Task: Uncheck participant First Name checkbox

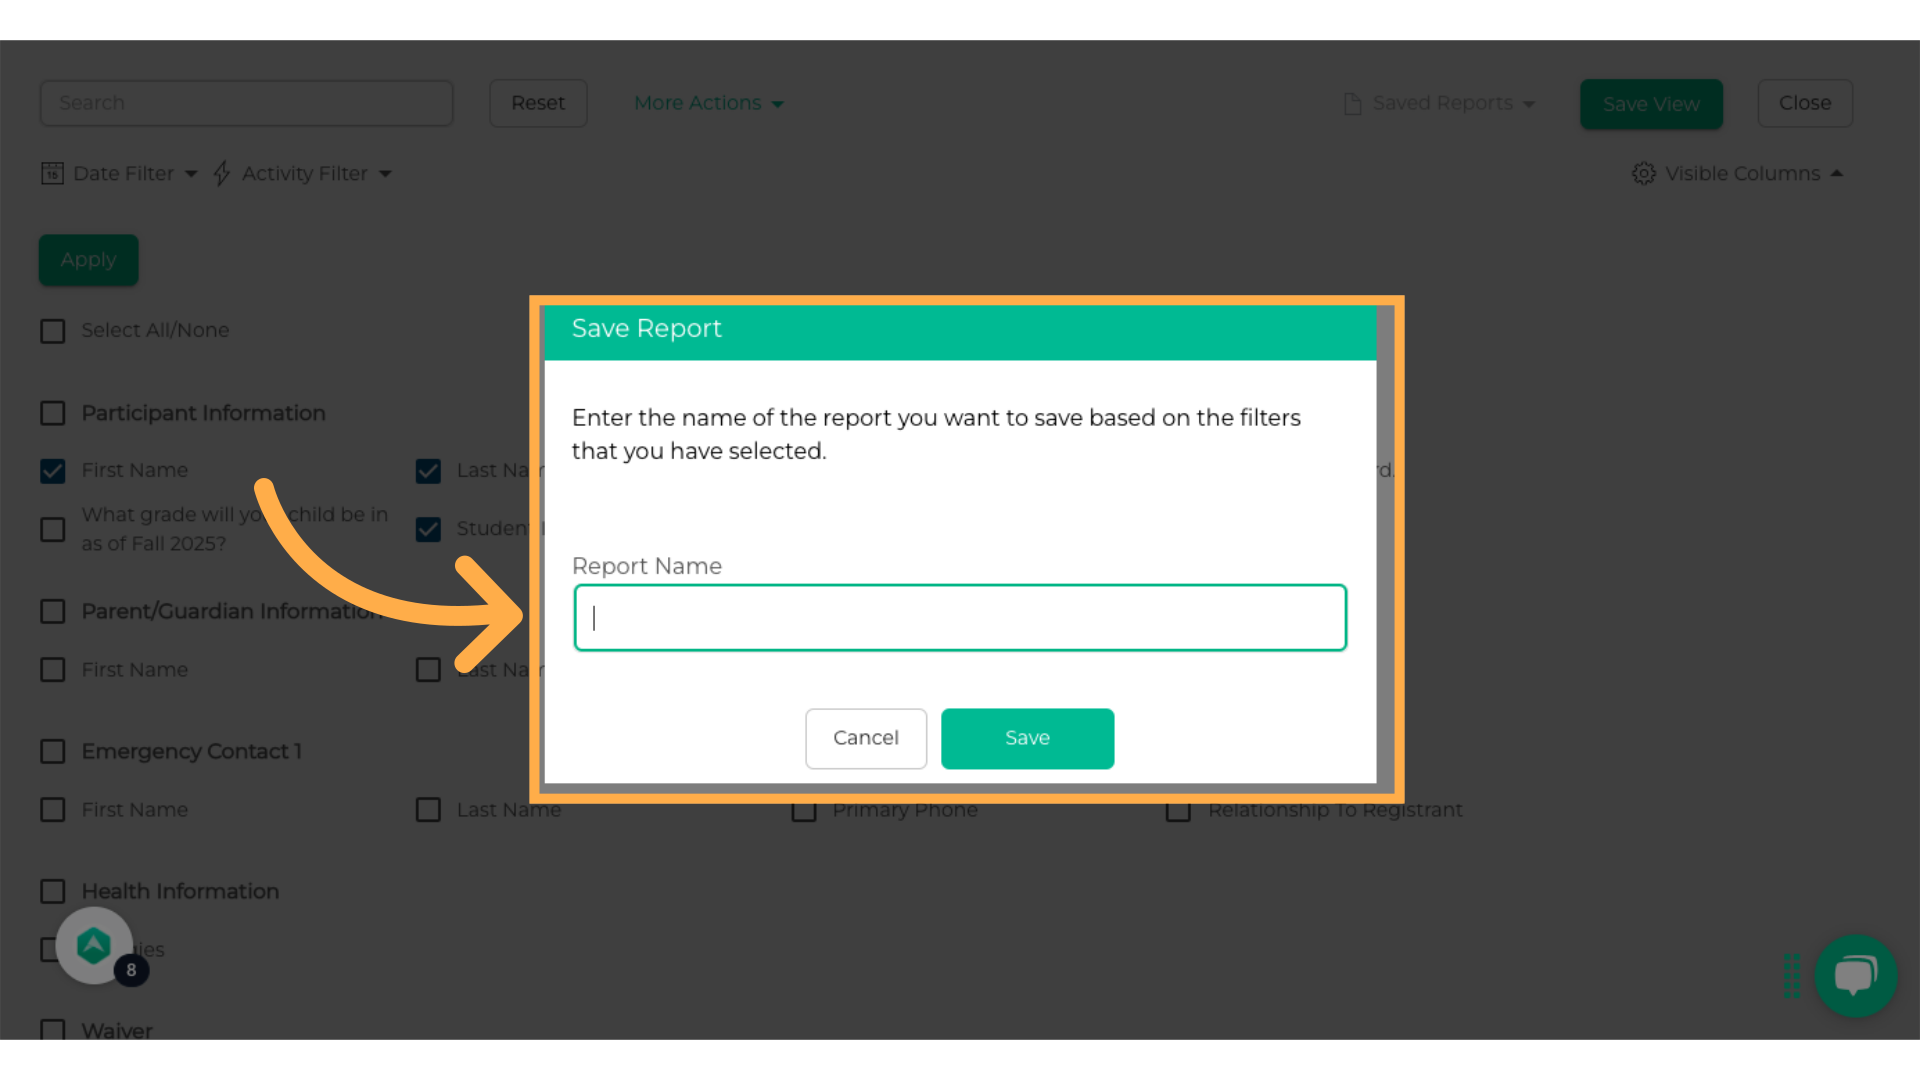Action: pyautogui.click(x=53, y=471)
